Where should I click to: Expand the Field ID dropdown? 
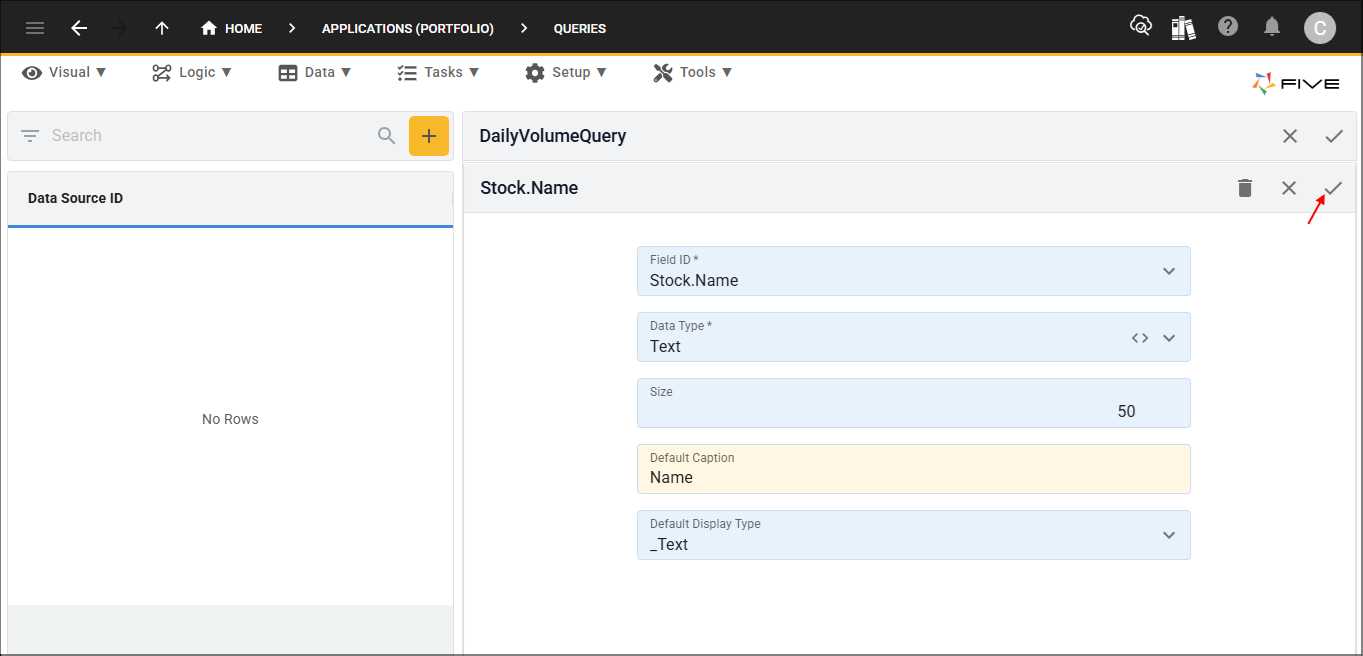click(x=1169, y=271)
